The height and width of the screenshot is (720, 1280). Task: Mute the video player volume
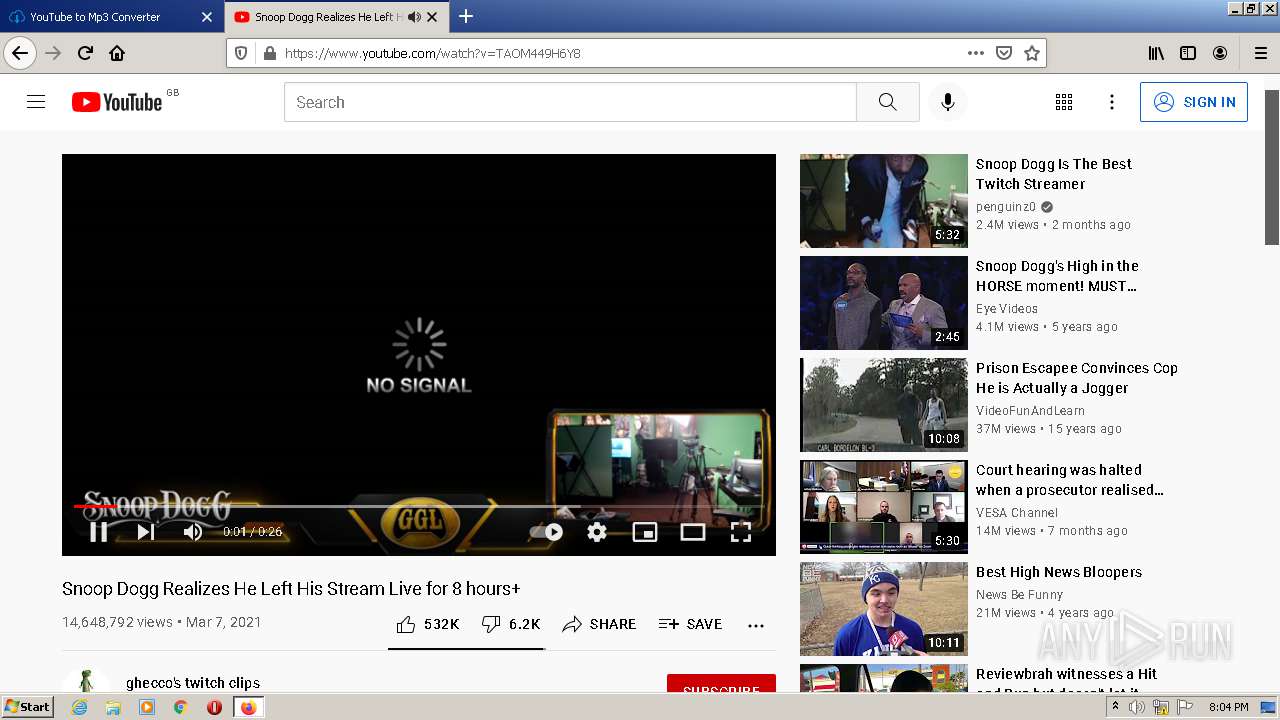(x=193, y=532)
